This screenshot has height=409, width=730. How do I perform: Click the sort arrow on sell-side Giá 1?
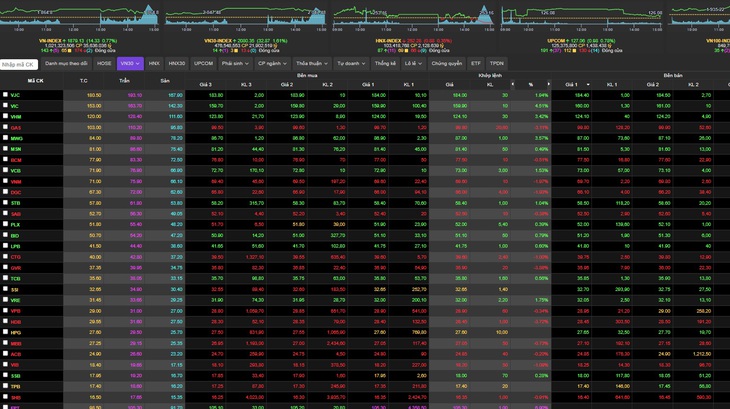click(x=588, y=85)
